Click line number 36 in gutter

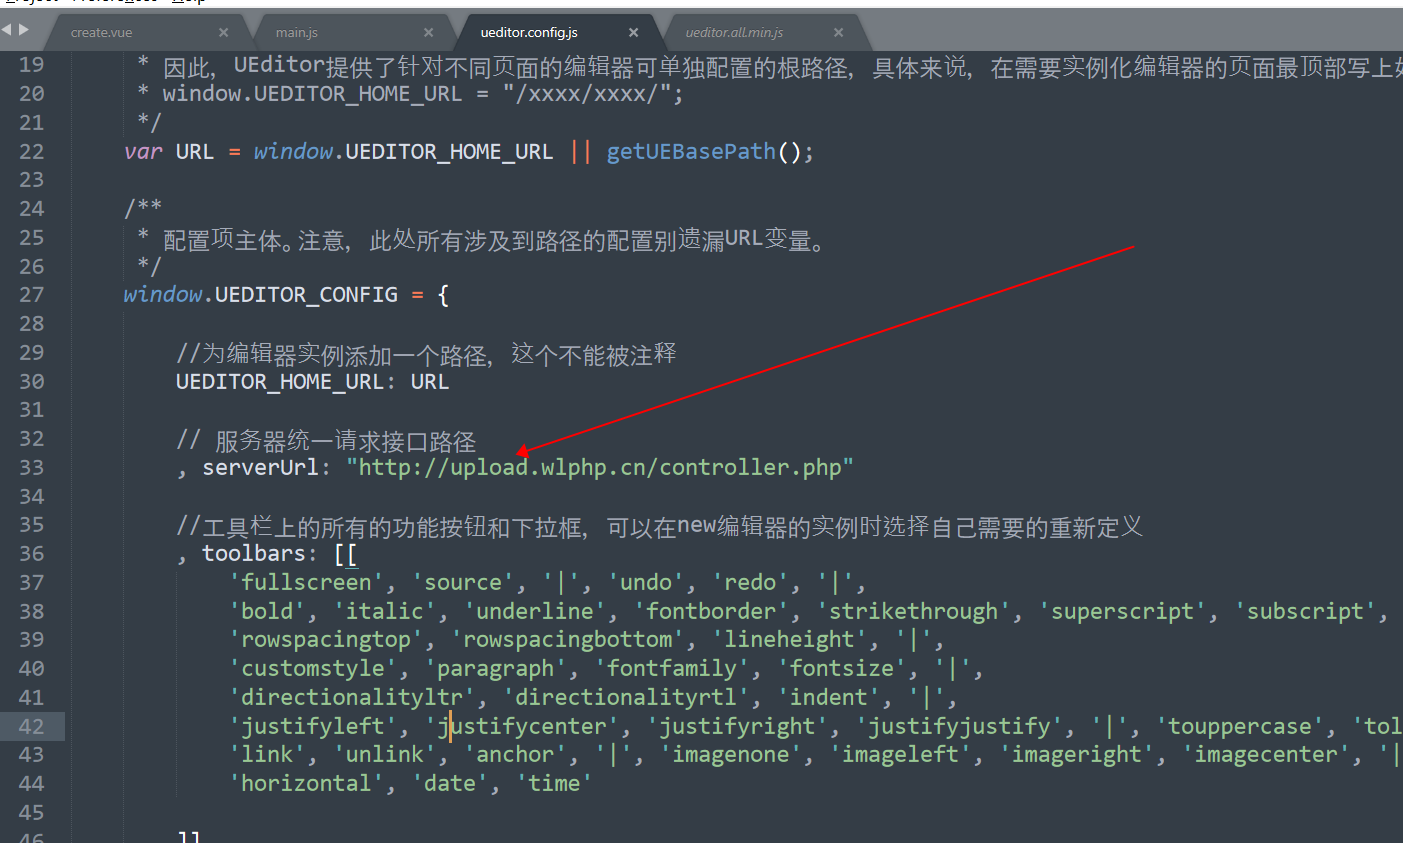point(32,553)
